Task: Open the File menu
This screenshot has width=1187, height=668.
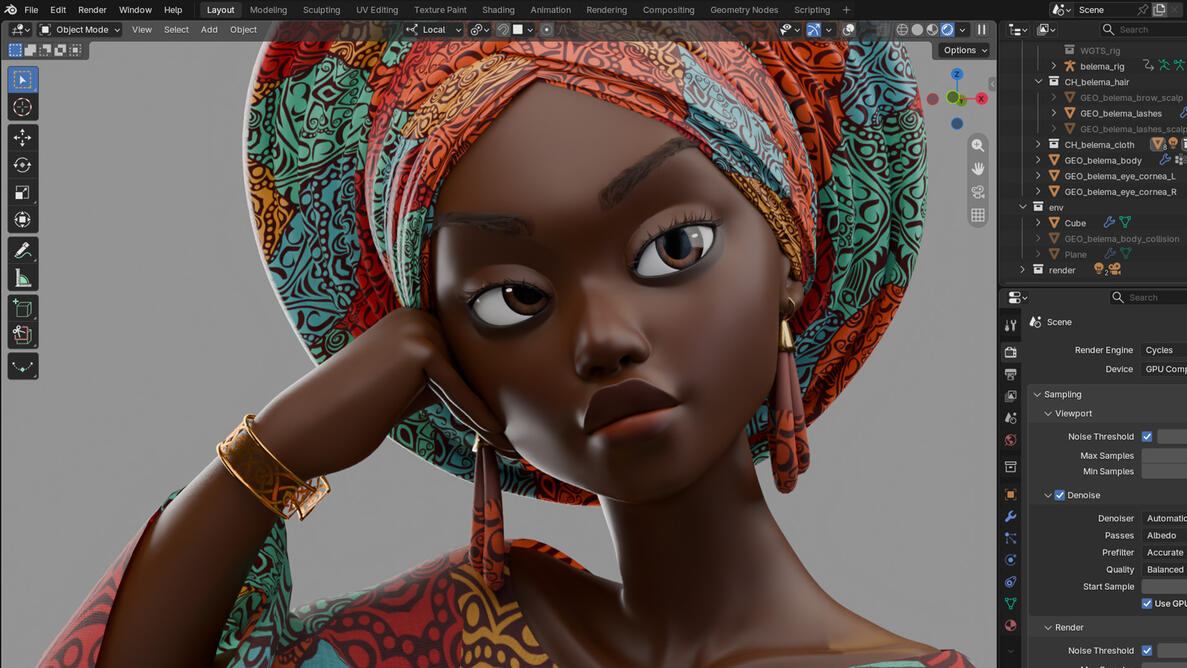Action: pos(31,10)
